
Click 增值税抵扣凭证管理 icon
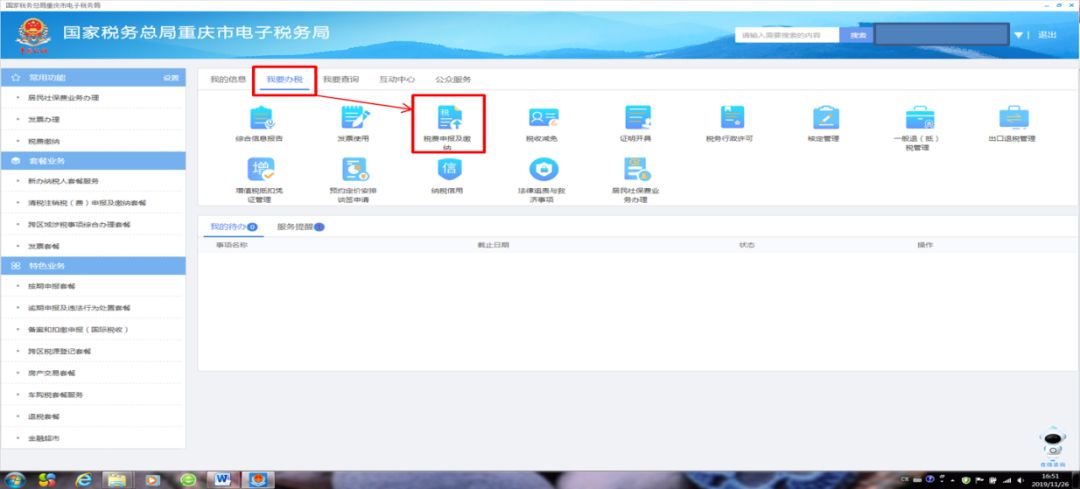point(258,170)
